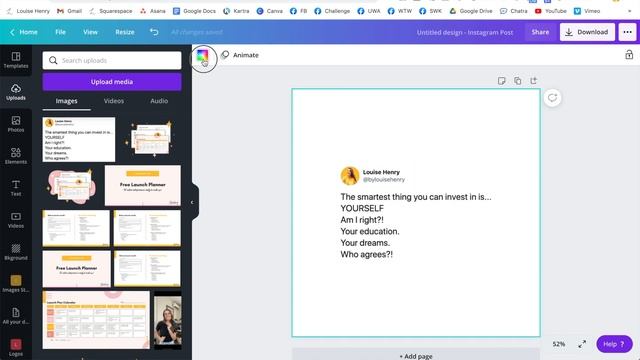Open the Videos sidebar panel

click(x=16, y=220)
